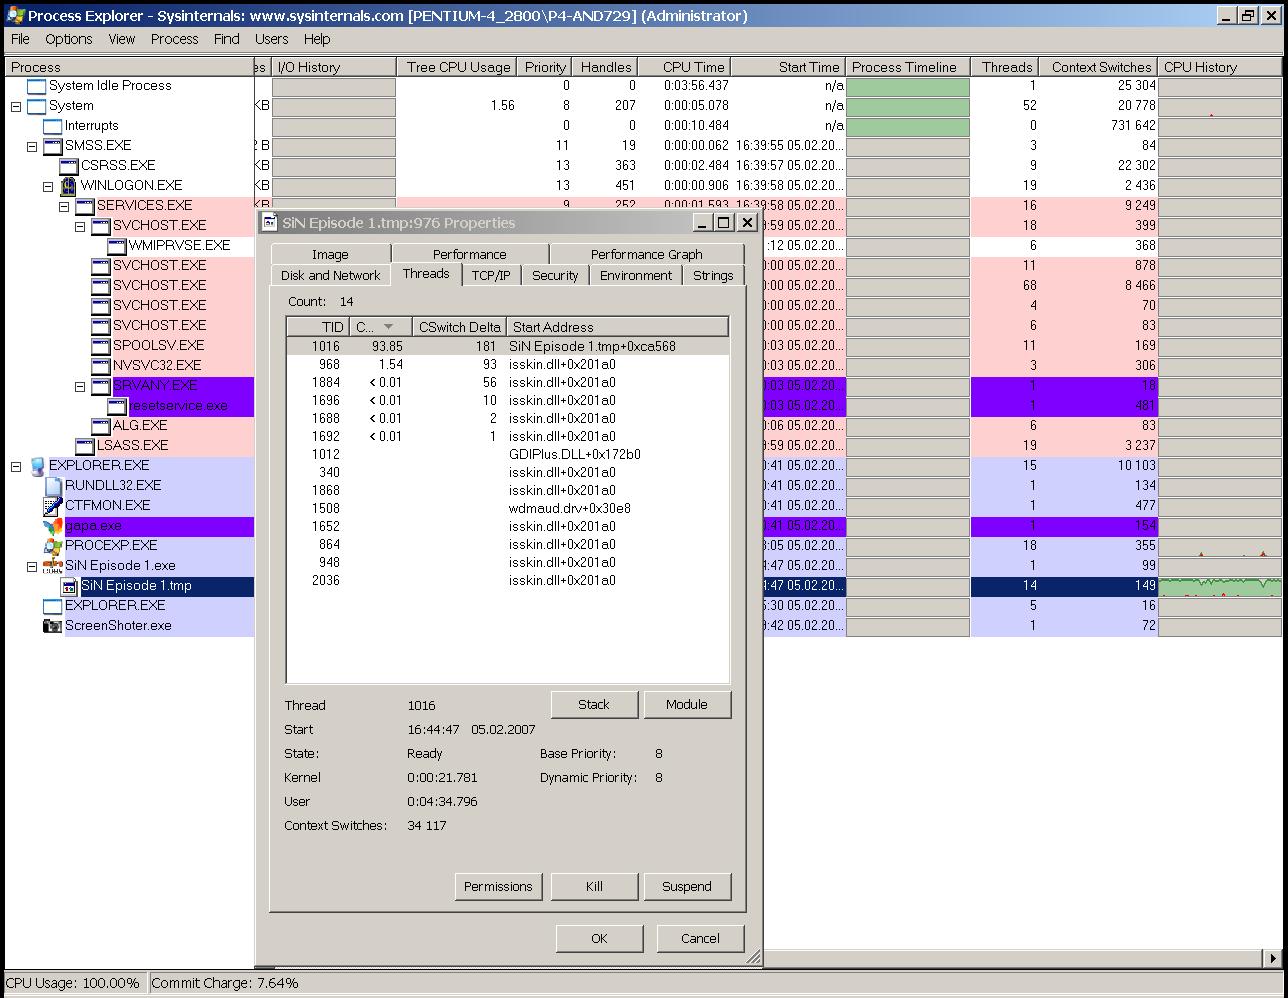Collapse the top-level EXPLORER.EXE tree node
This screenshot has width=1288, height=998.
[16, 466]
